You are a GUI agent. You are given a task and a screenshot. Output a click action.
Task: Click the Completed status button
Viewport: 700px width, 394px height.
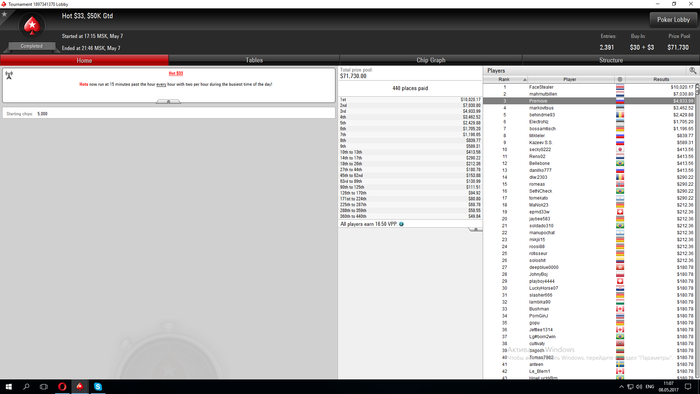click(x=31, y=46)
